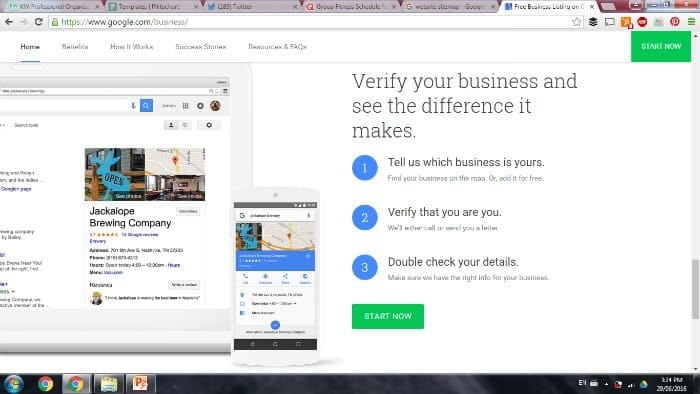This screenshot has width=700, height=394.
Task: Open the Buffer layers extension icon
Action: (x=593, y=22)
